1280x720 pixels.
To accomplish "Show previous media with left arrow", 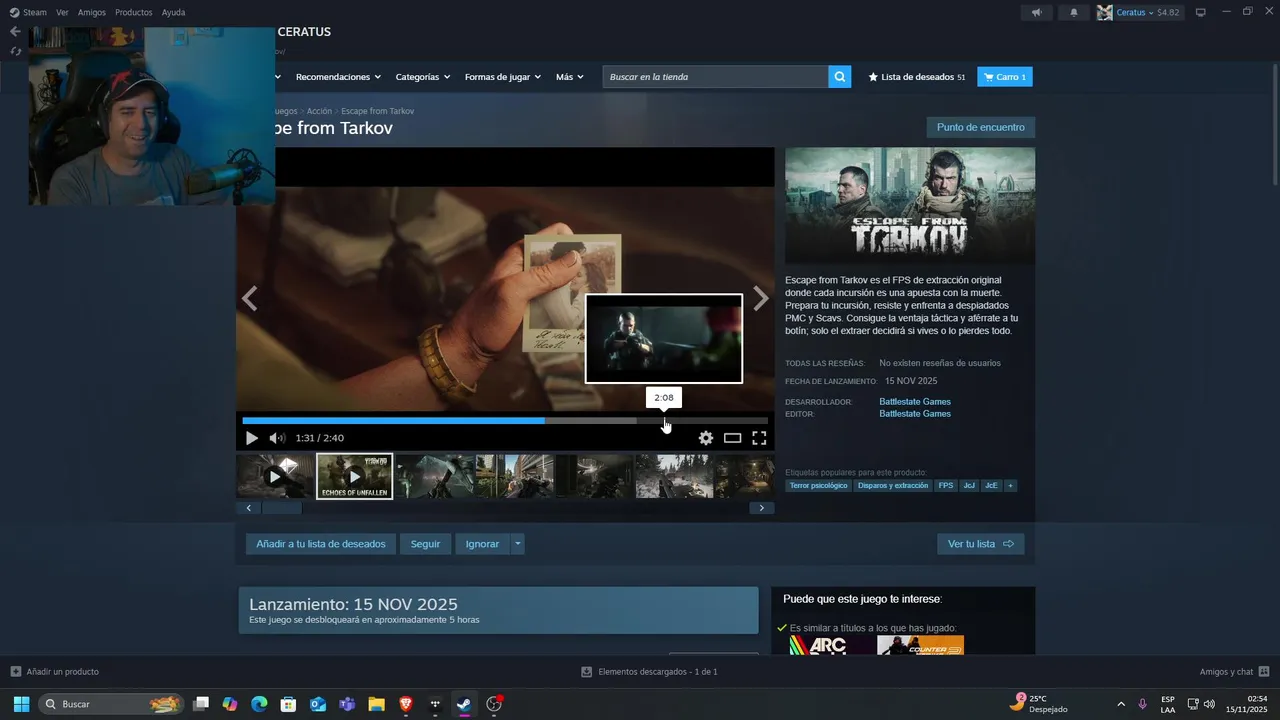I will tap(250, 298).
